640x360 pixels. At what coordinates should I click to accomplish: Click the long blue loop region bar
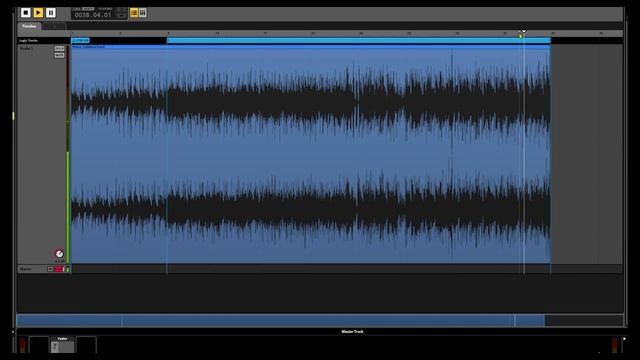click(x=359, y=40)
